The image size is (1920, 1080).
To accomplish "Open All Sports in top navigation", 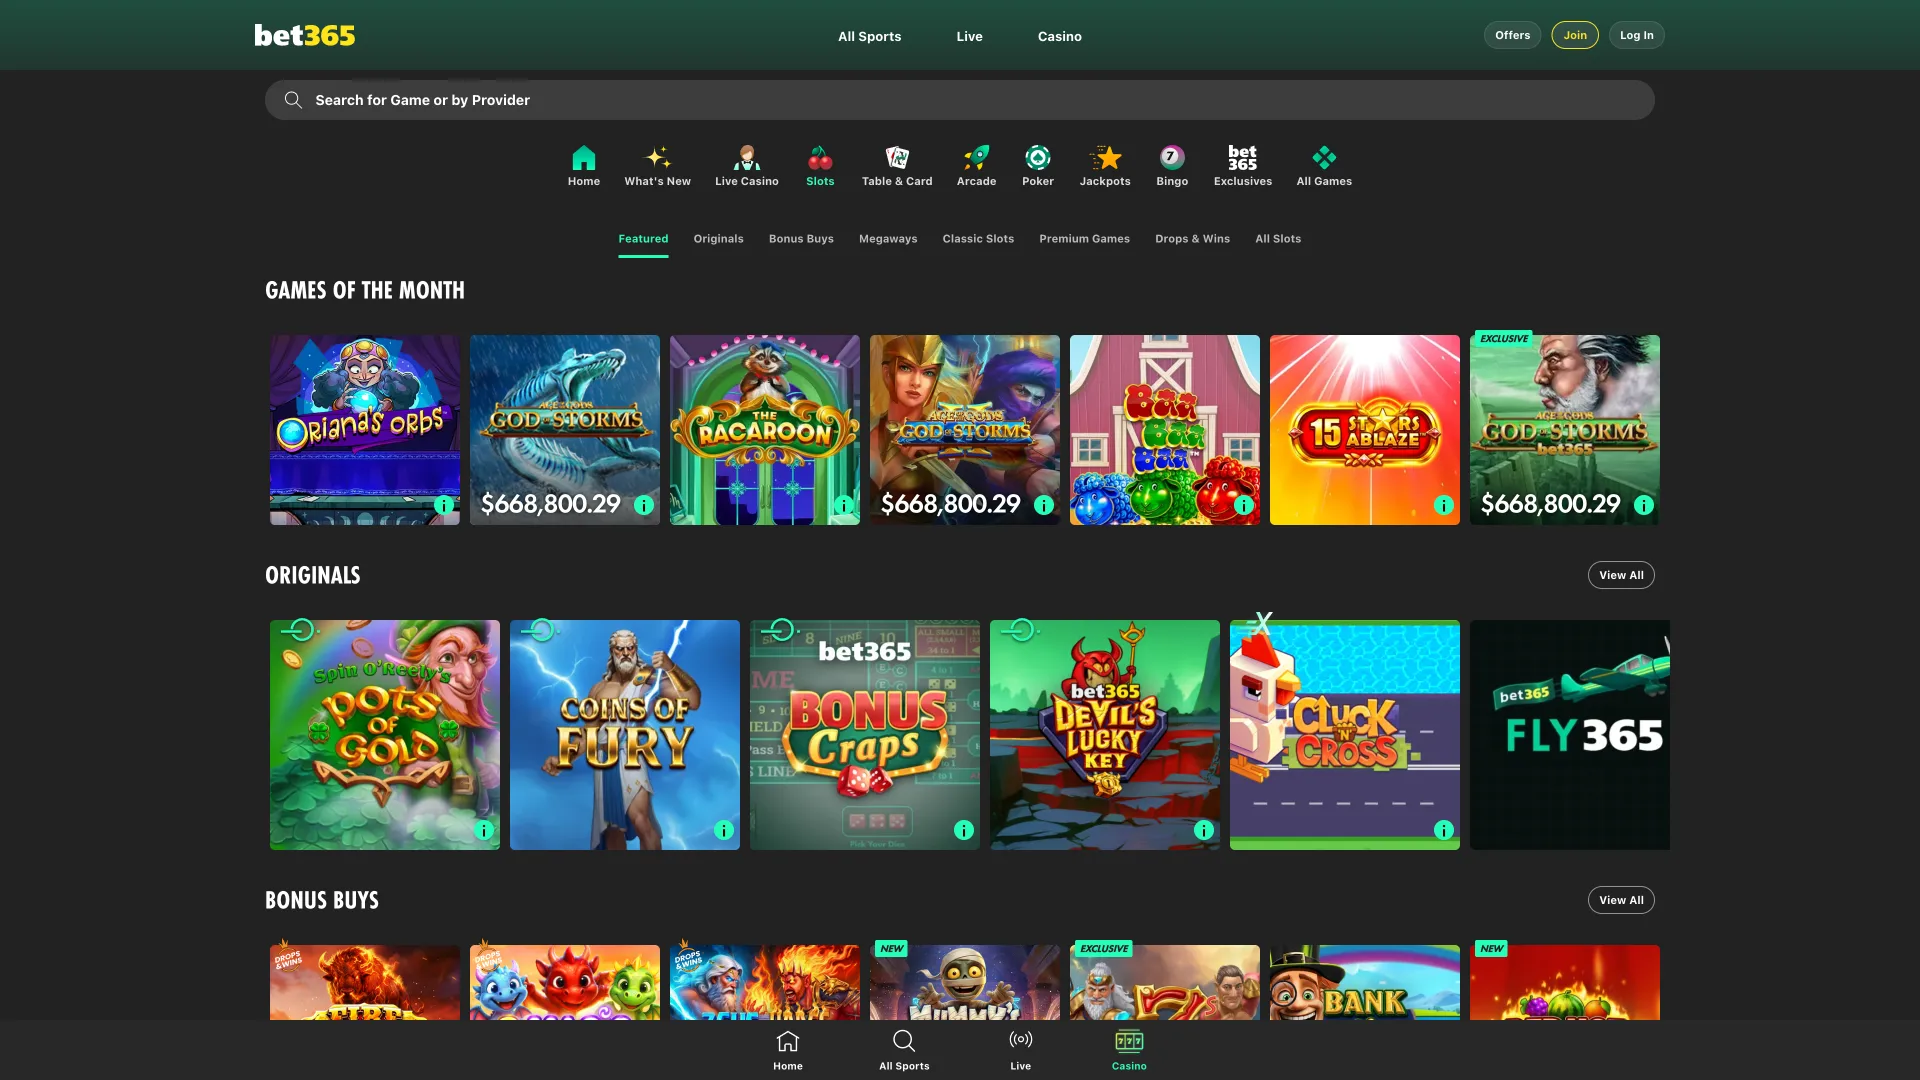I will [869, 36].
